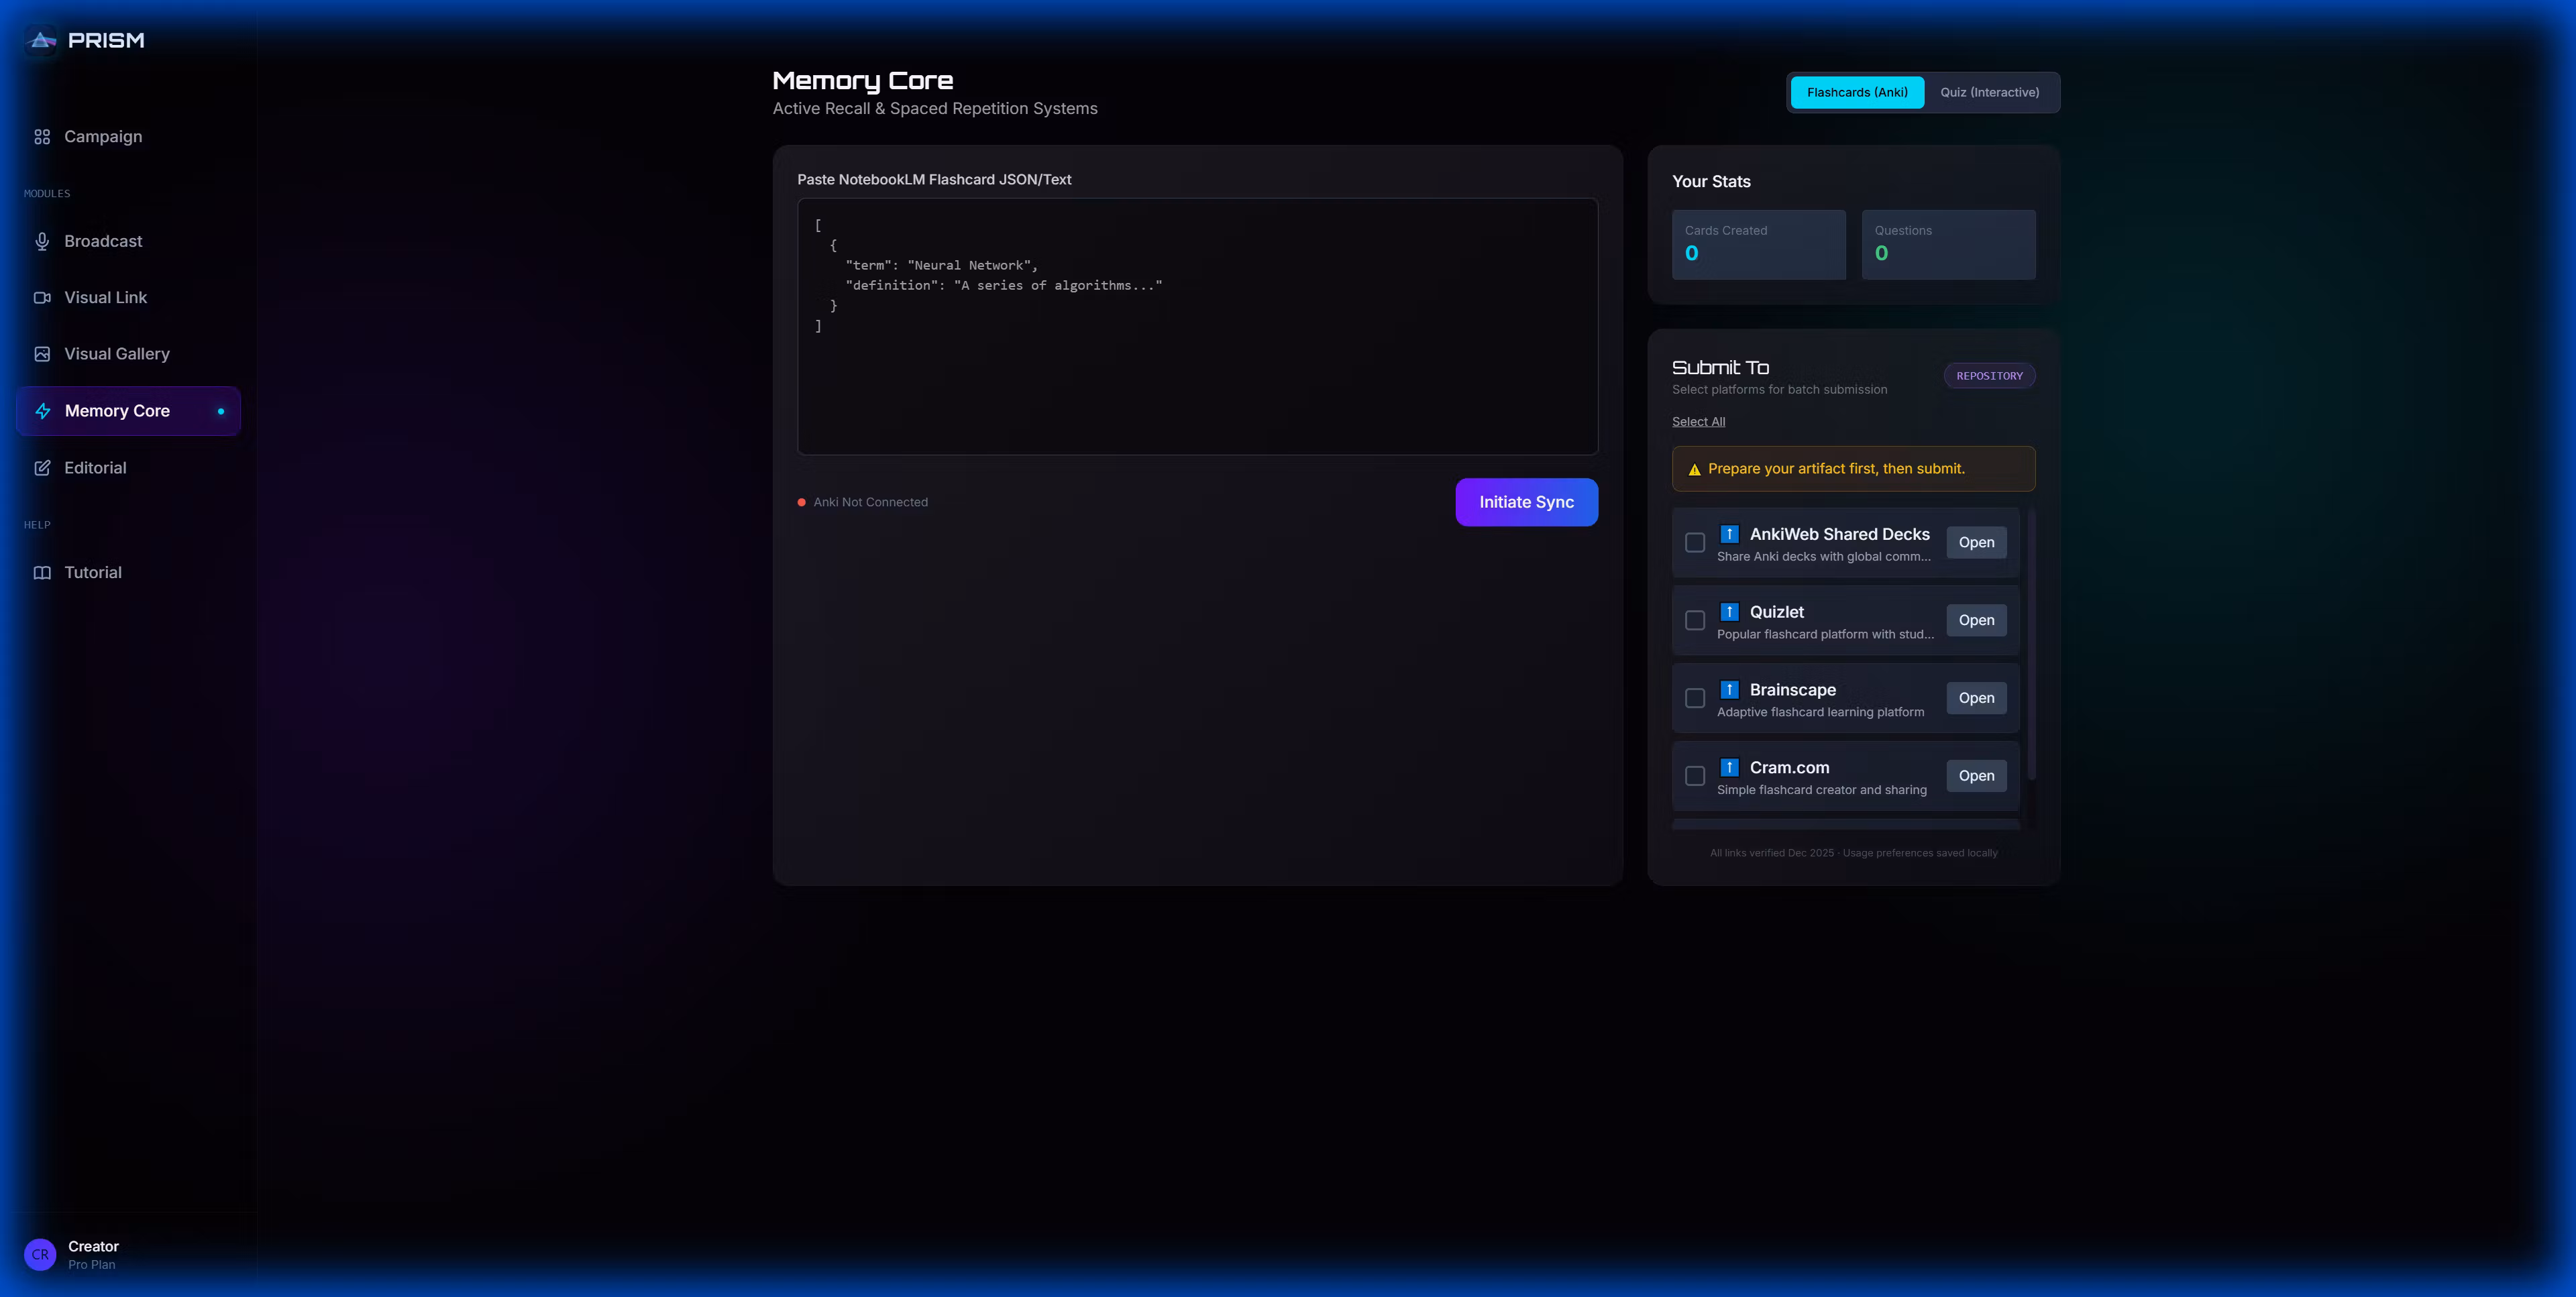Click the CR user avatar
This screenshot has width=2576, height=1297.
[x=40, y=1254]
